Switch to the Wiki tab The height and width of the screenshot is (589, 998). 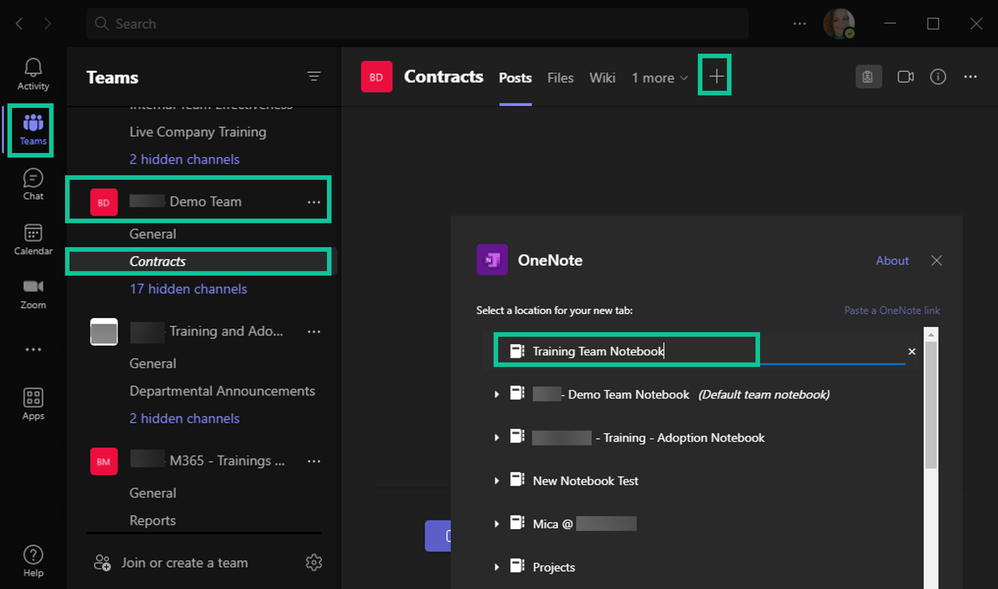tap(602, 78)
